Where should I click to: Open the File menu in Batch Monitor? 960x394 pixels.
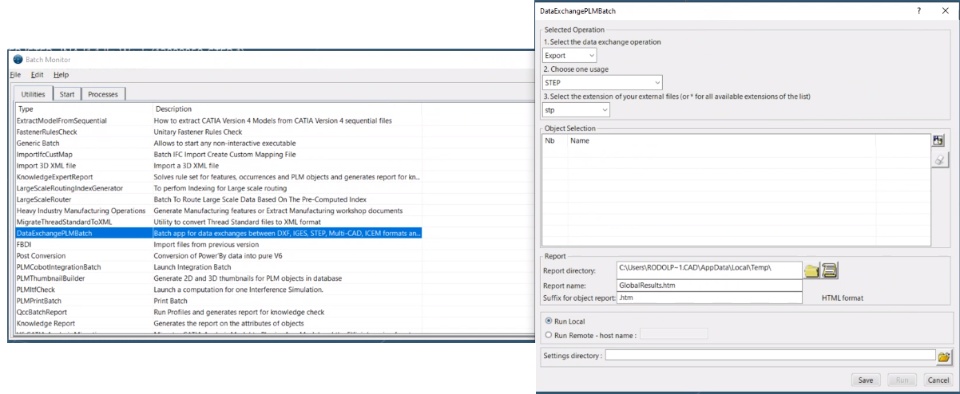coord(16,75)
